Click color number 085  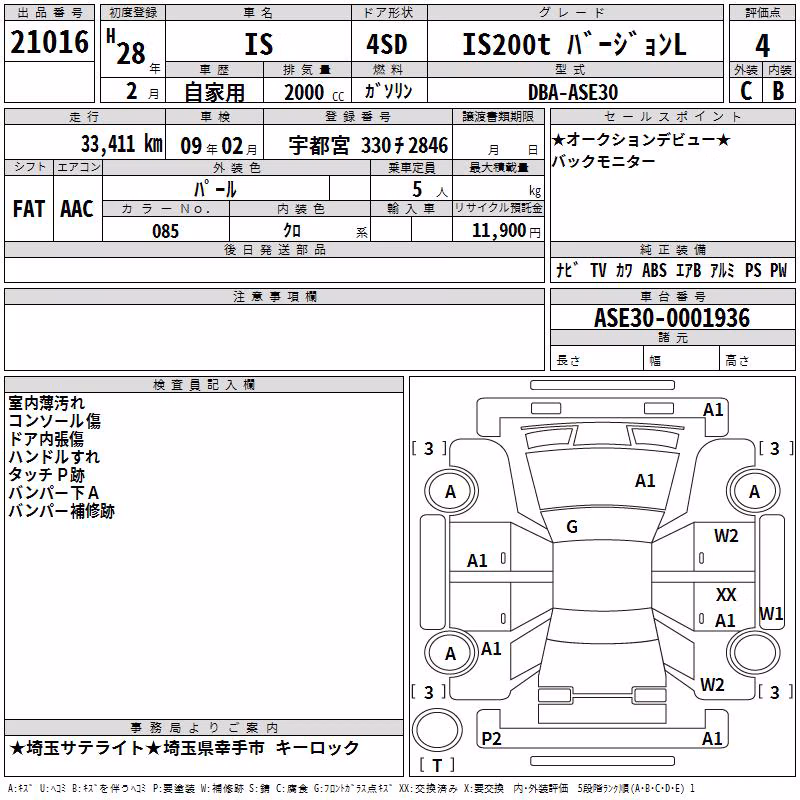pos(165,231)
